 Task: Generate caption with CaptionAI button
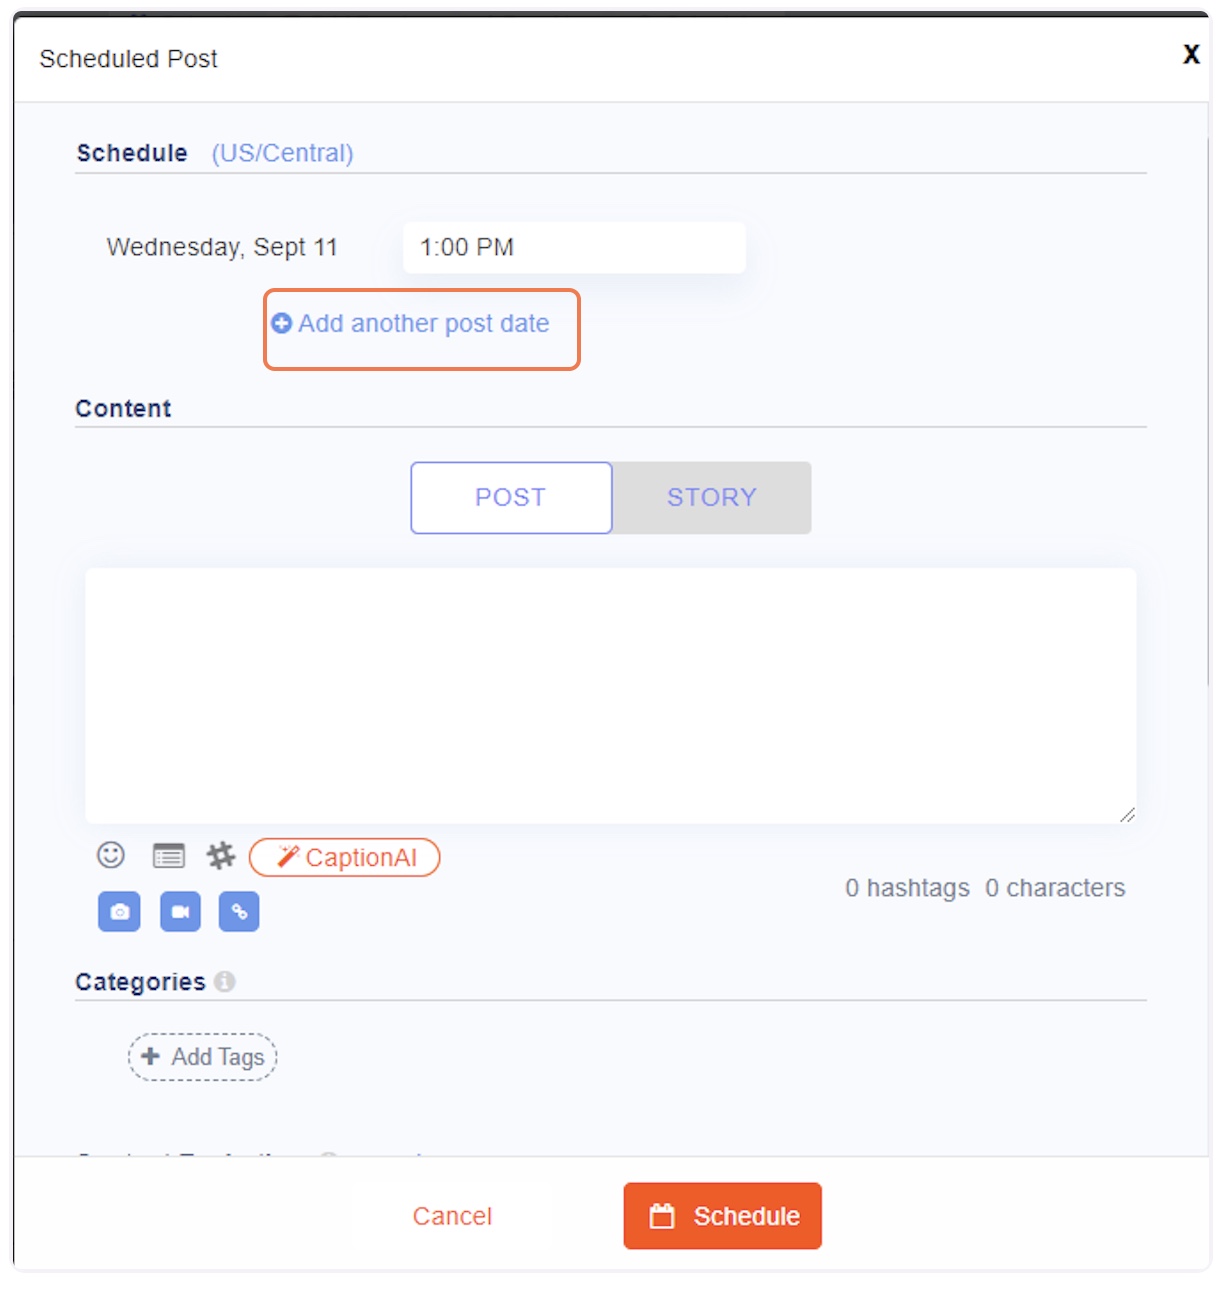344,857
